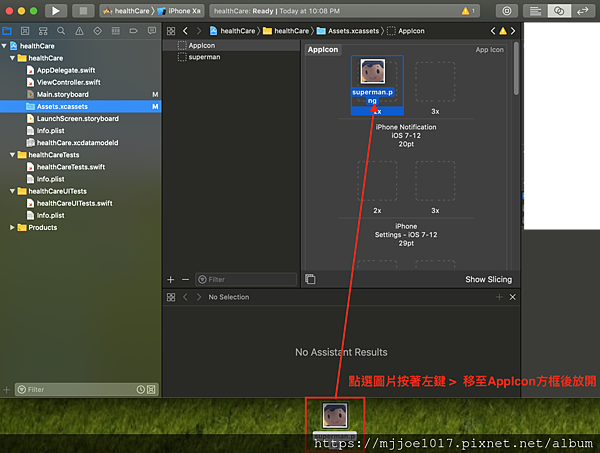
Task: Switch to the Standard editor
Action: [x=535, y=11]
